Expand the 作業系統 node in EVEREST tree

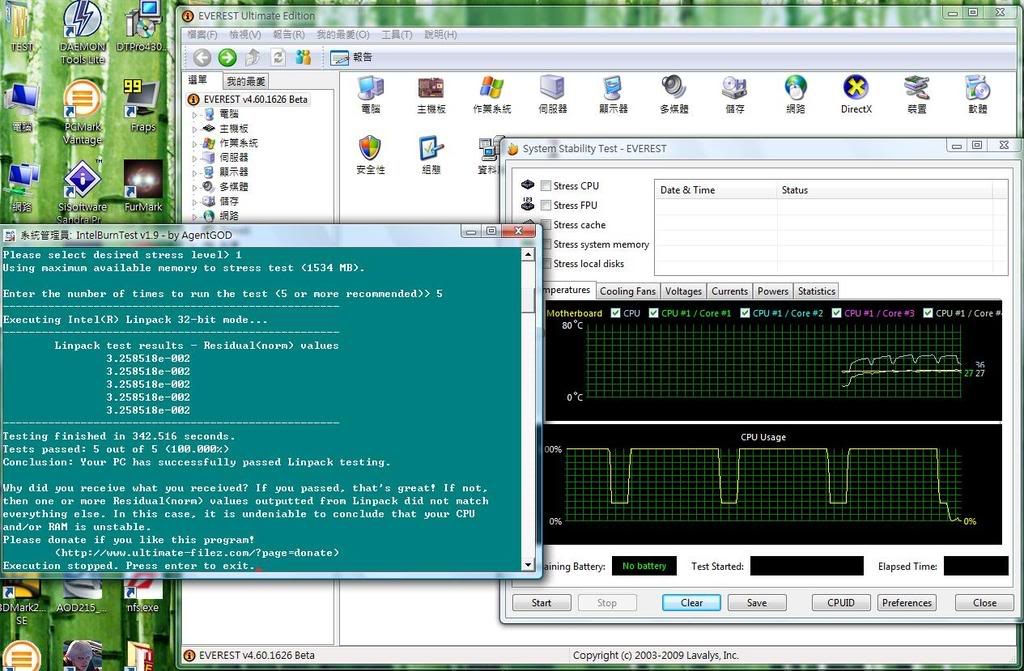coord(195,143)
